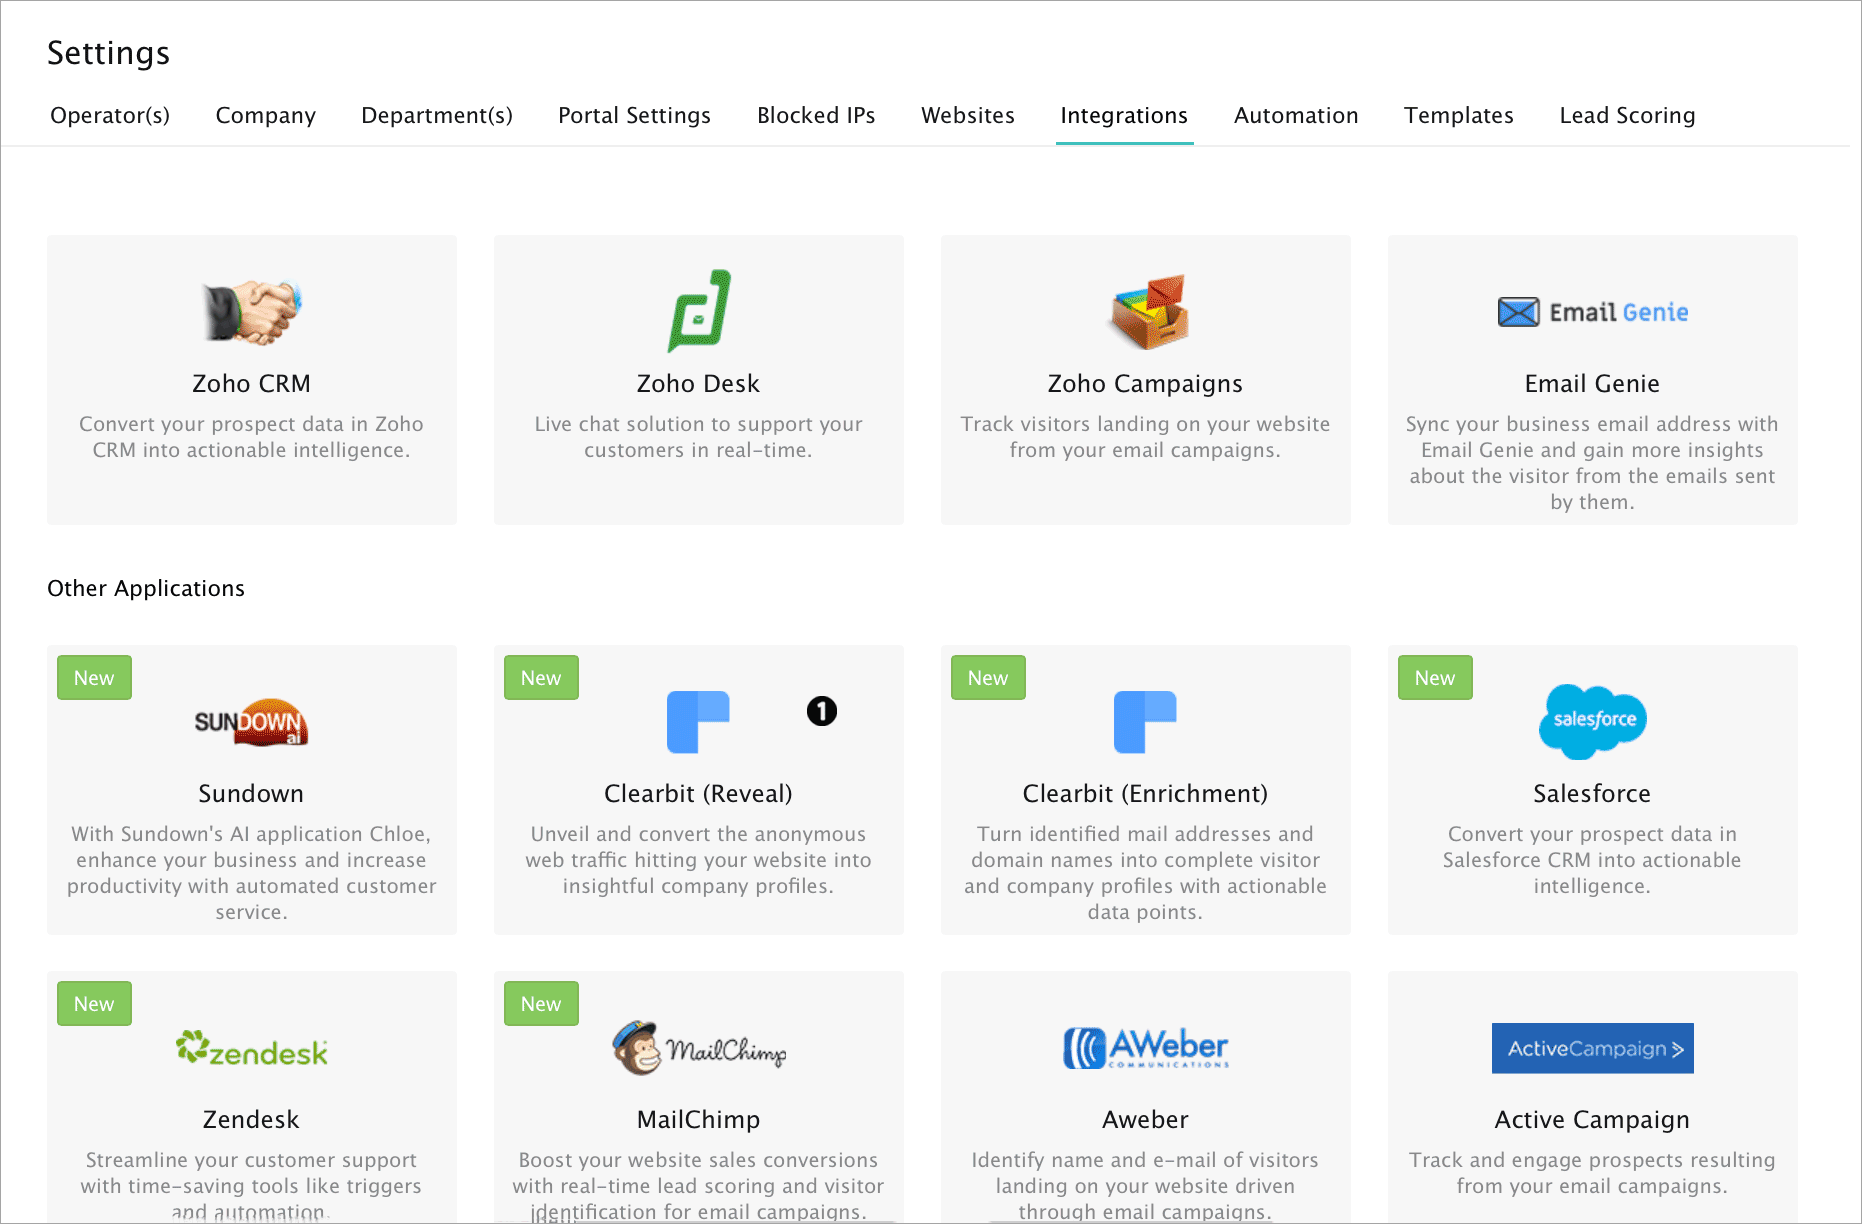The width and height of the screenshot is (1862, 1224).
Task: Switch to the Company tab
Action: pyautogui.click(x=266, y=115)
